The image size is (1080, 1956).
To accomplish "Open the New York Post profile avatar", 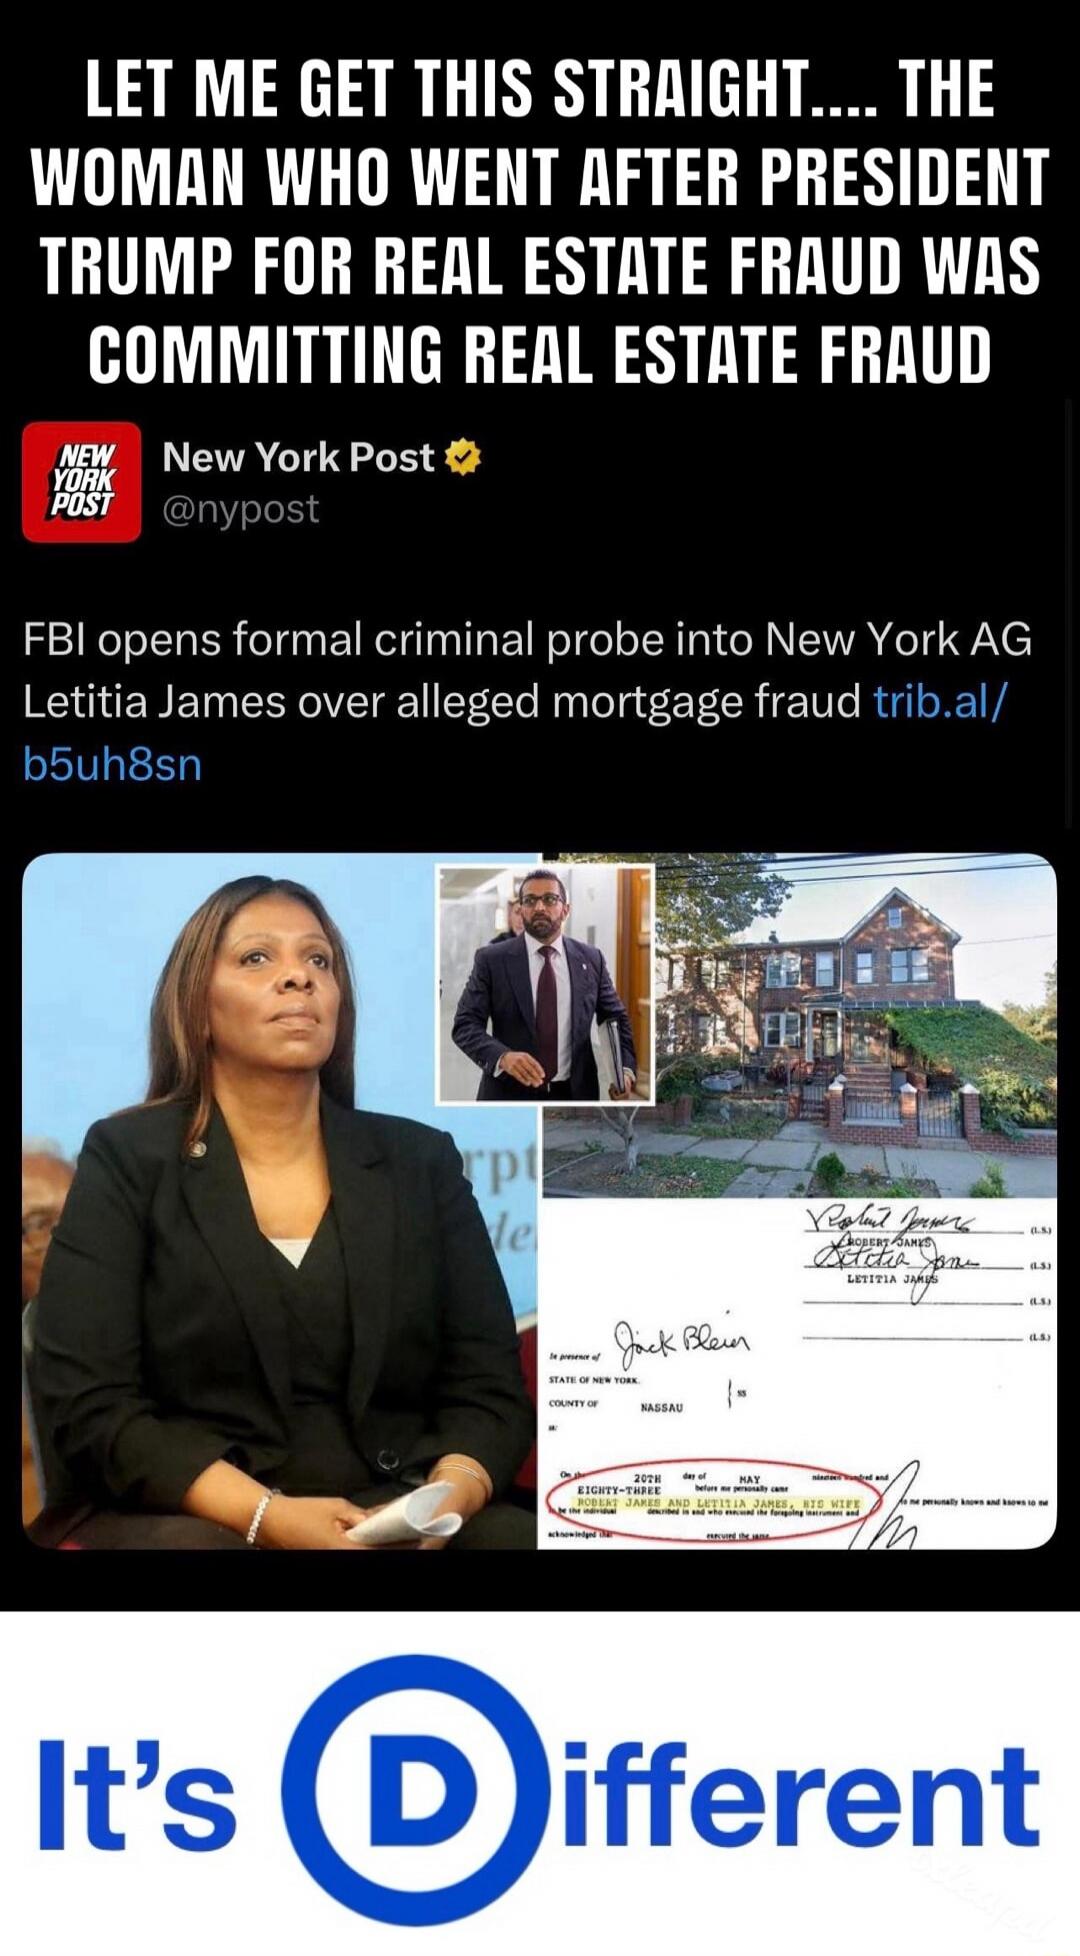I will [82, 482].
